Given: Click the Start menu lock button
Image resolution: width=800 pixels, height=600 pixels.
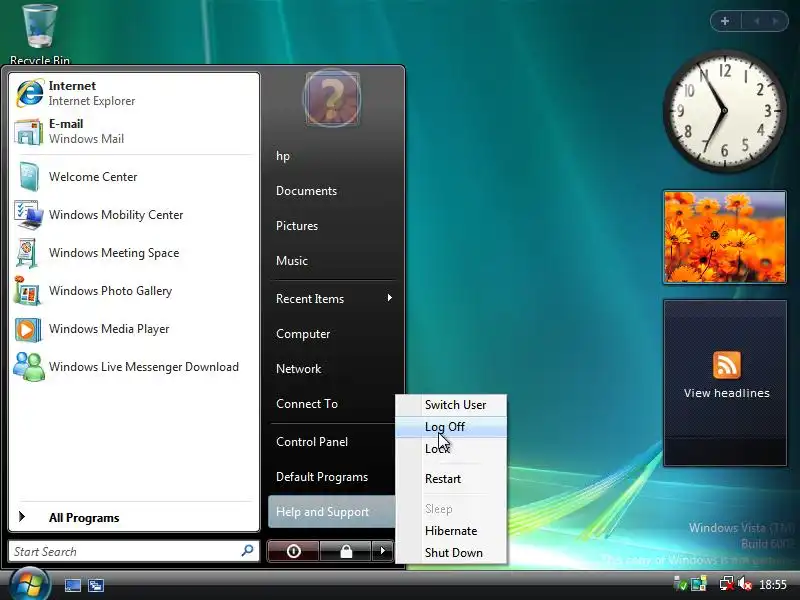Looking at the screenshot, I should 346,551.
